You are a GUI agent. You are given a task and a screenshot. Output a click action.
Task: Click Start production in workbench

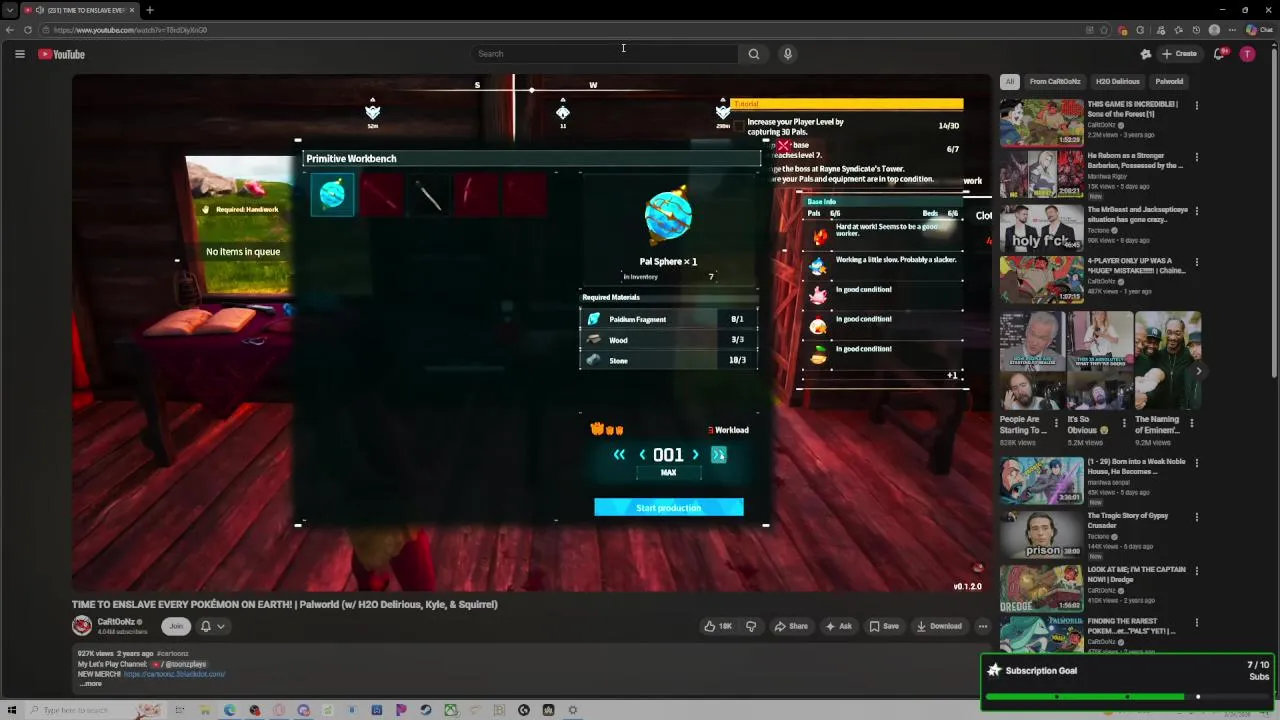click(669, 508)
